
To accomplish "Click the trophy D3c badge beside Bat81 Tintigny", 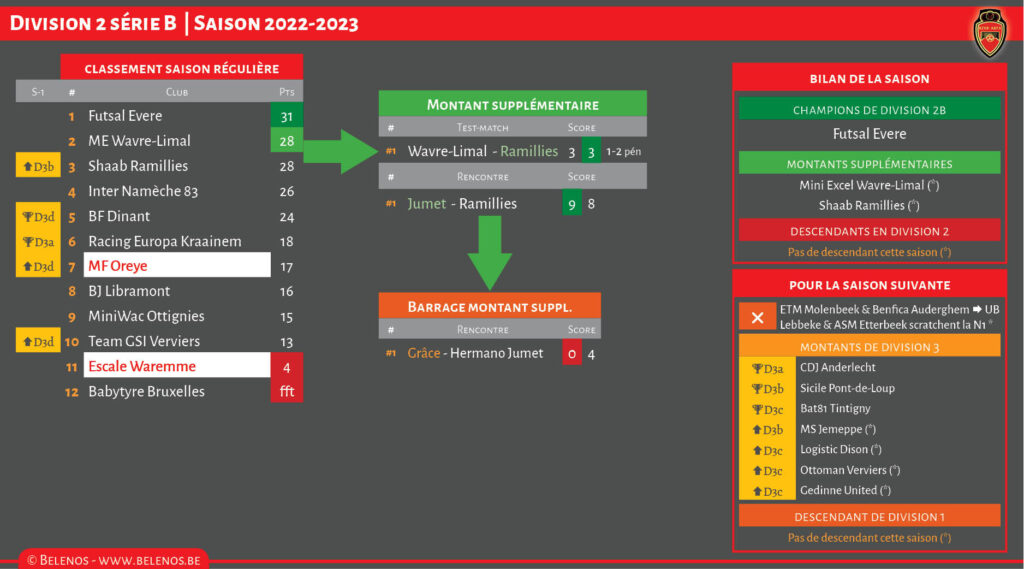I will pyautogui.click(x=766, y=409).
